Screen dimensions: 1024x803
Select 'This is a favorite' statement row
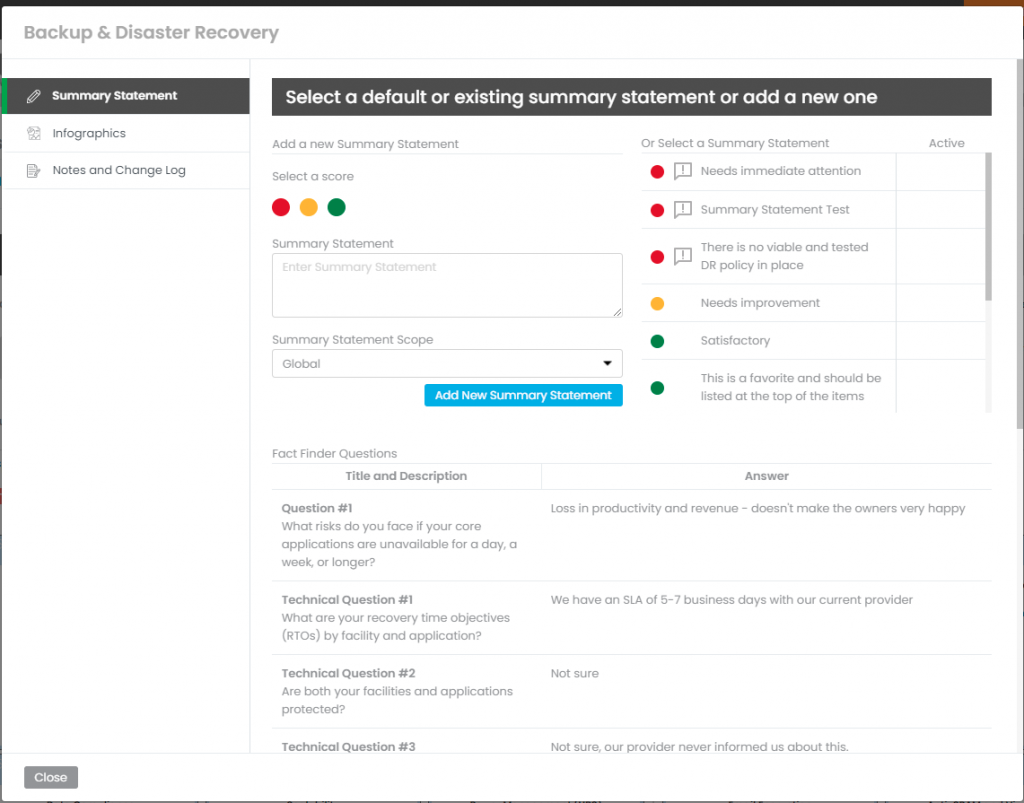[791, 387]
